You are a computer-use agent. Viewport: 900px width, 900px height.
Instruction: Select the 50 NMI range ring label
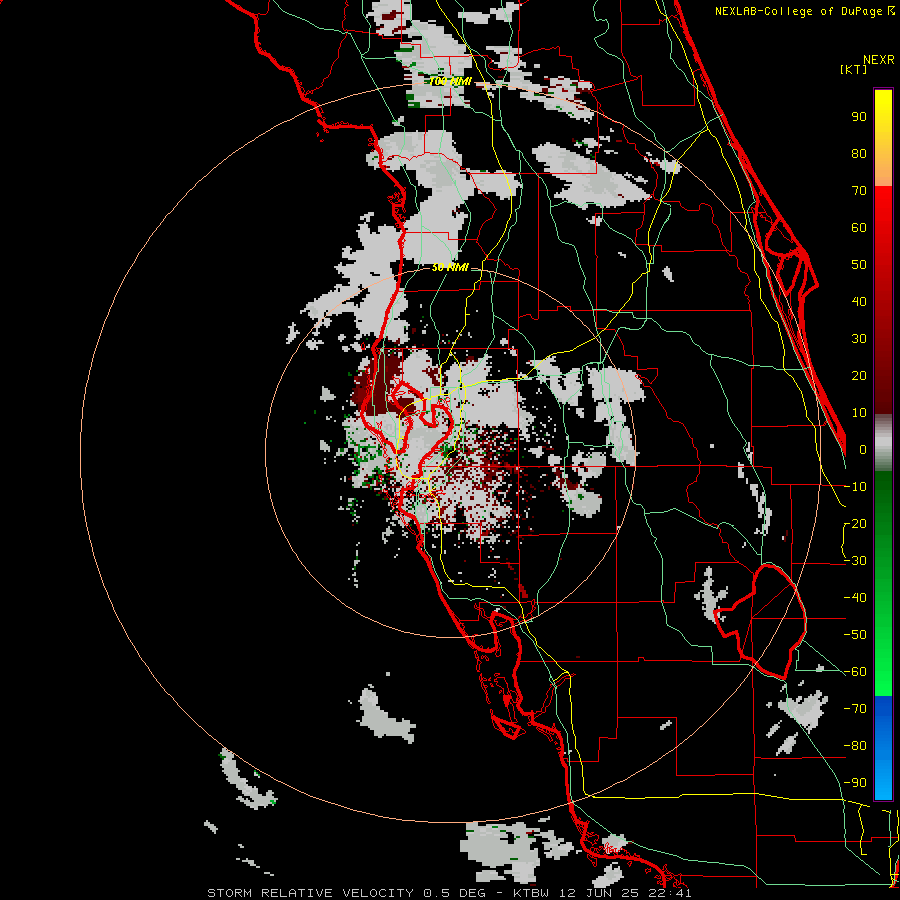click(450, 267)
